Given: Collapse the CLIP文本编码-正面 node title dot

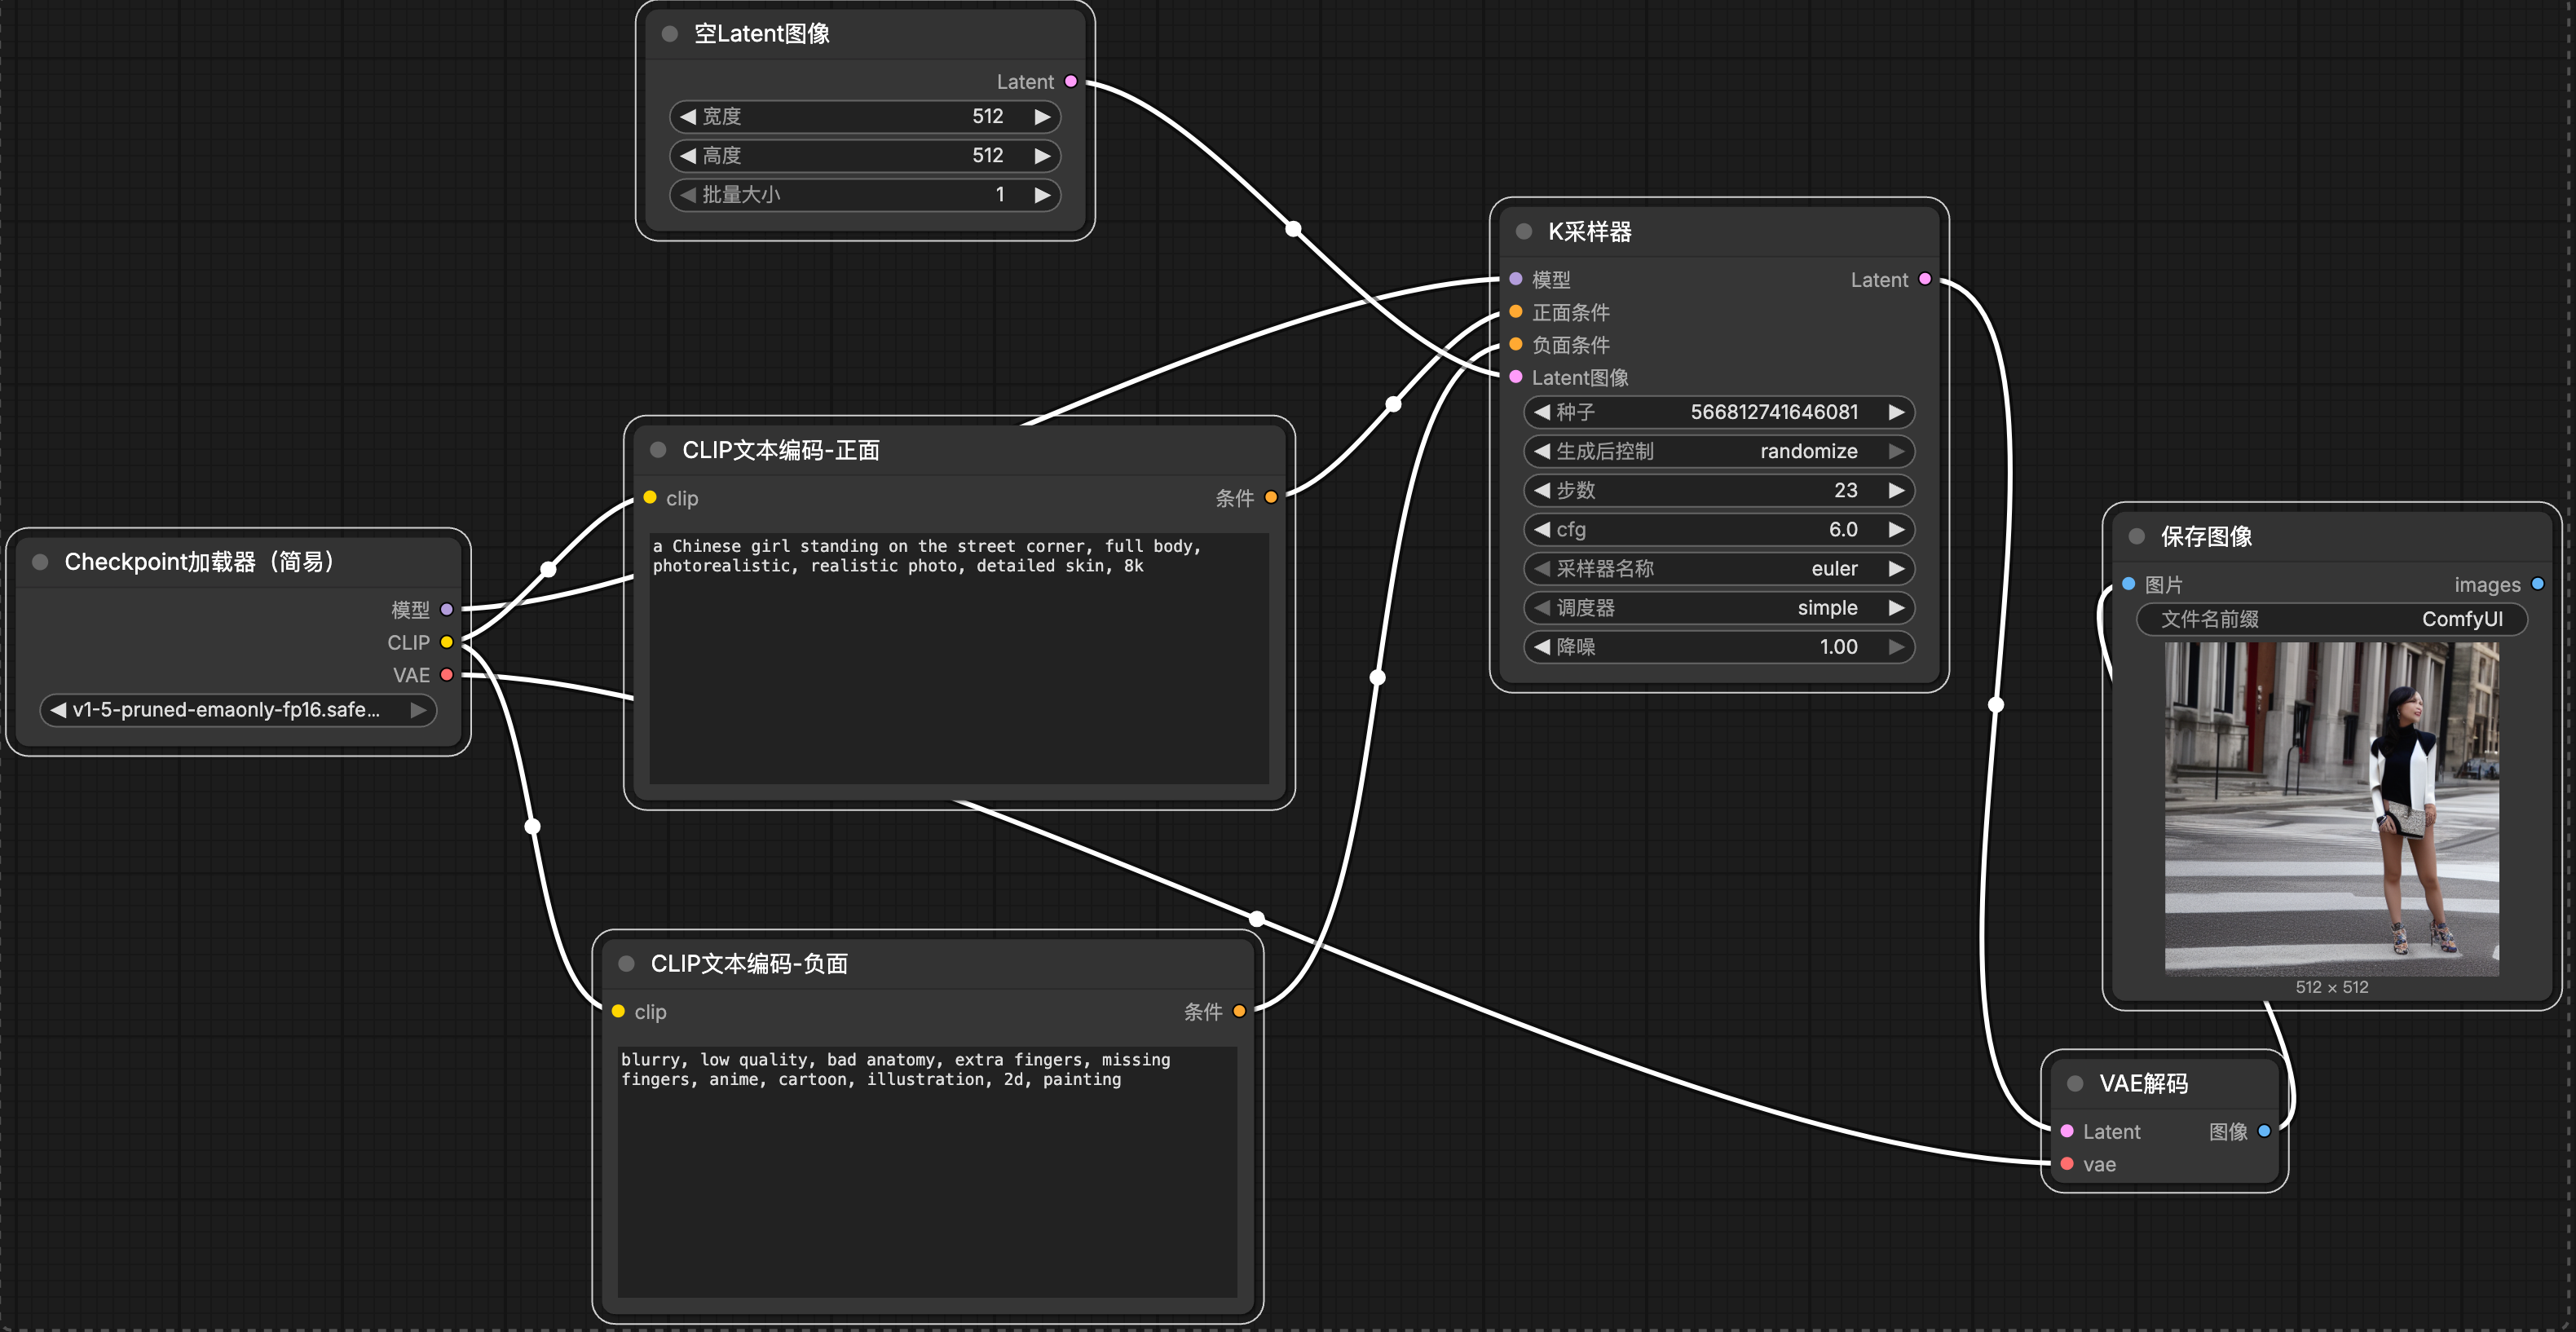Looking at the screenshot, I should pyautogui.click(x=657, y=450).
